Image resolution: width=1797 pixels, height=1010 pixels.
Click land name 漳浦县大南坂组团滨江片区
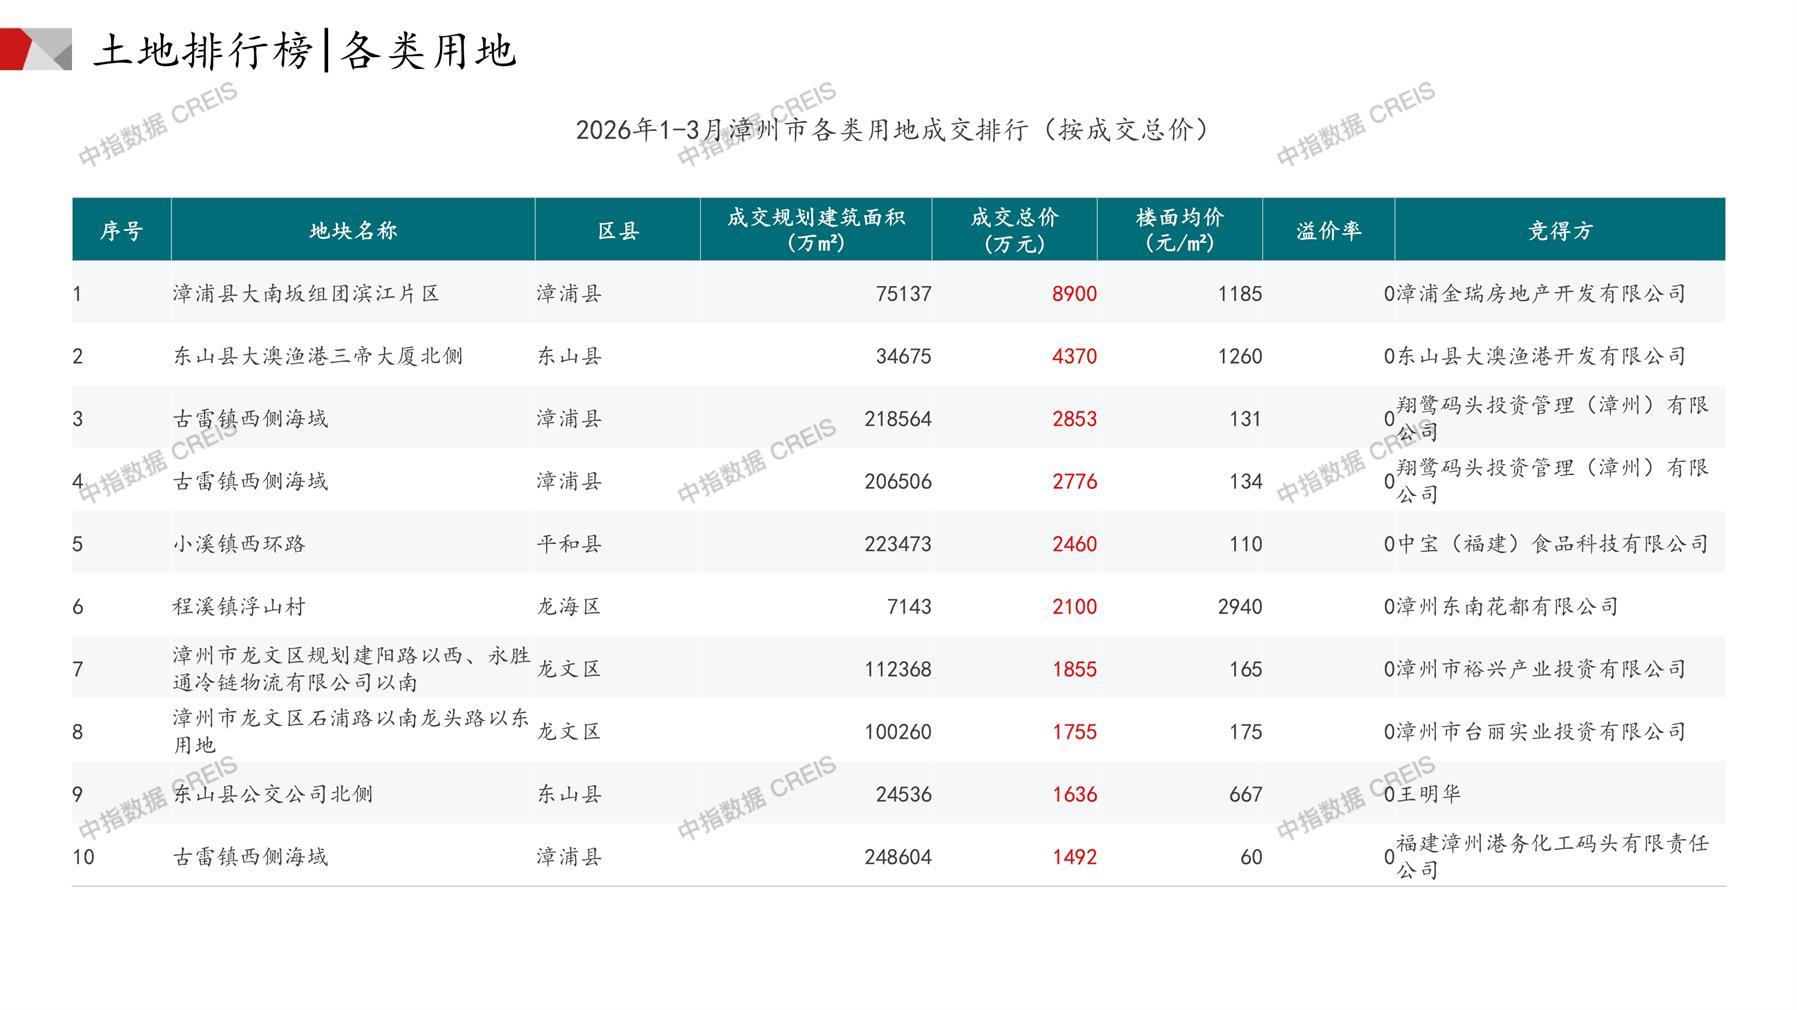(306, 294)
